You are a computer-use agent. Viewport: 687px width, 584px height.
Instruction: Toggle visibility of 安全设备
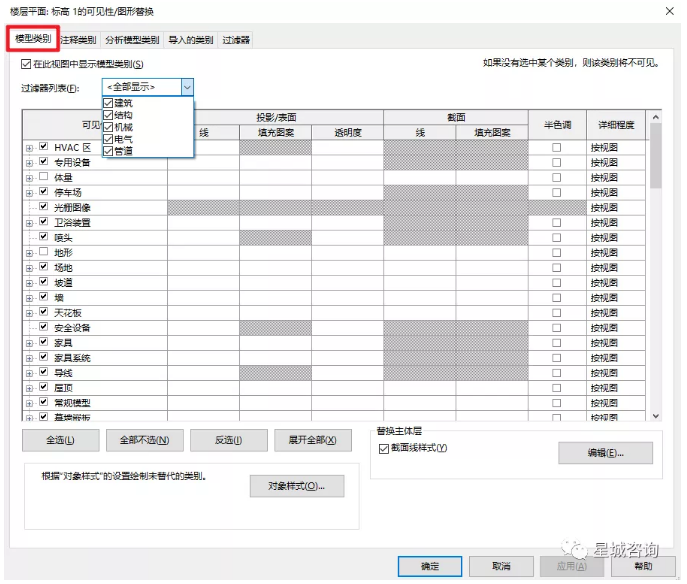[x=43, y=326]
